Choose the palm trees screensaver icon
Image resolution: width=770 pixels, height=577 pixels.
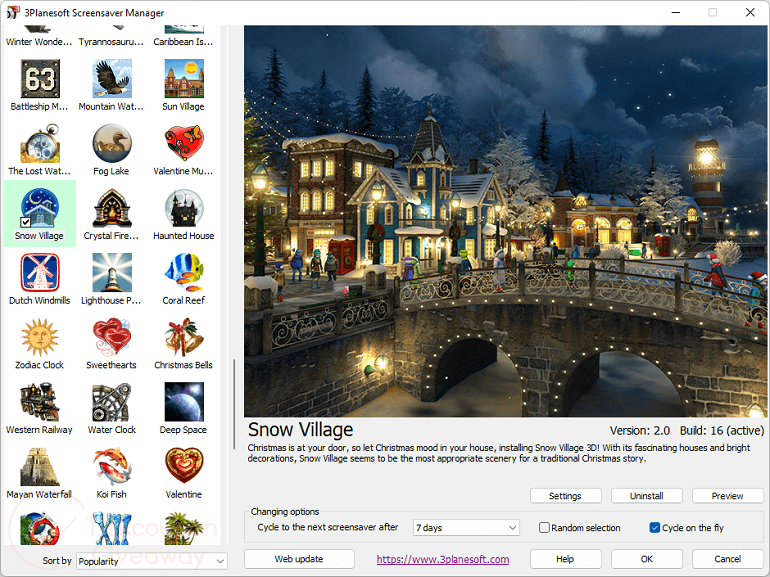[184, 528]
